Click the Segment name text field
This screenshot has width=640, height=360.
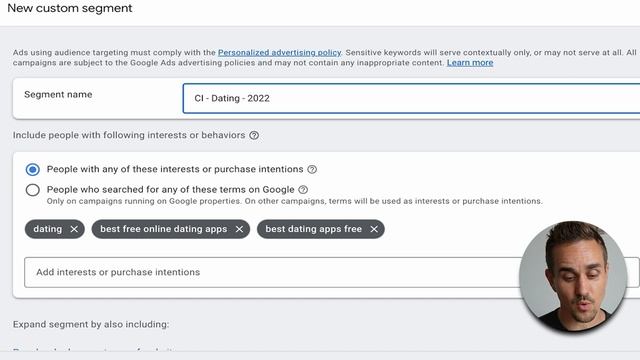411,98
